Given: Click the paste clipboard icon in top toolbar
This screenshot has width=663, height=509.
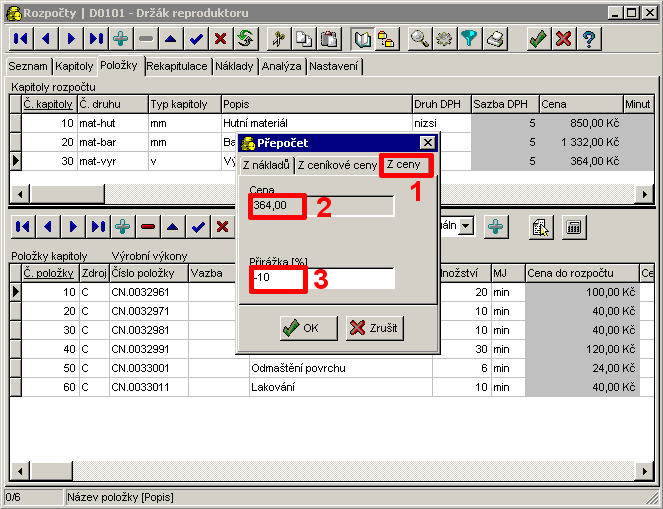Looking at the screenshot, I should [327, 39].
